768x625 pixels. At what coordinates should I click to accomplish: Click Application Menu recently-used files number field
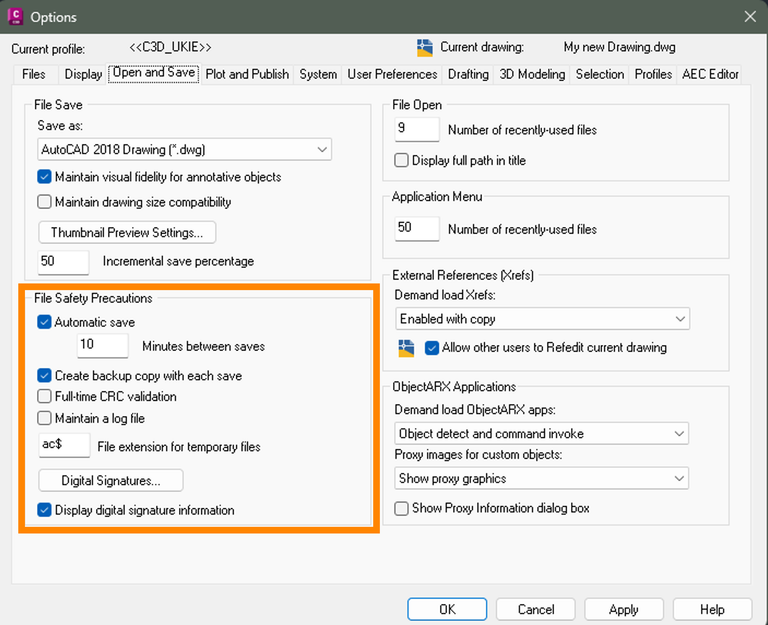pos(417,229)
